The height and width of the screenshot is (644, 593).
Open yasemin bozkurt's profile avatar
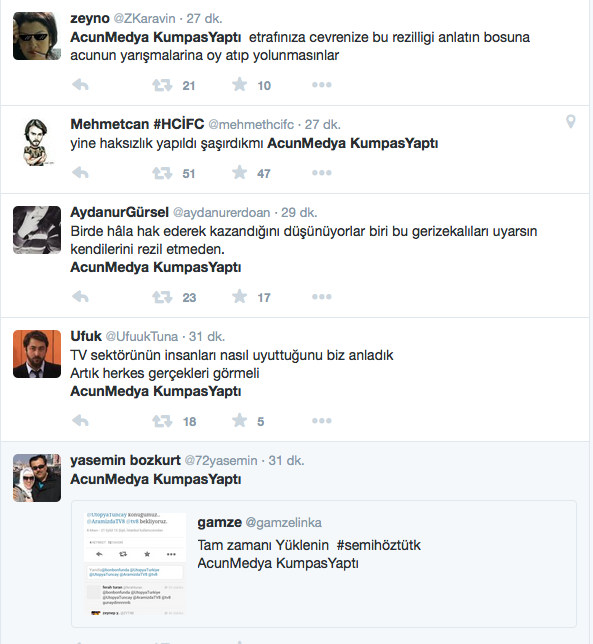(x=37, y=478)
